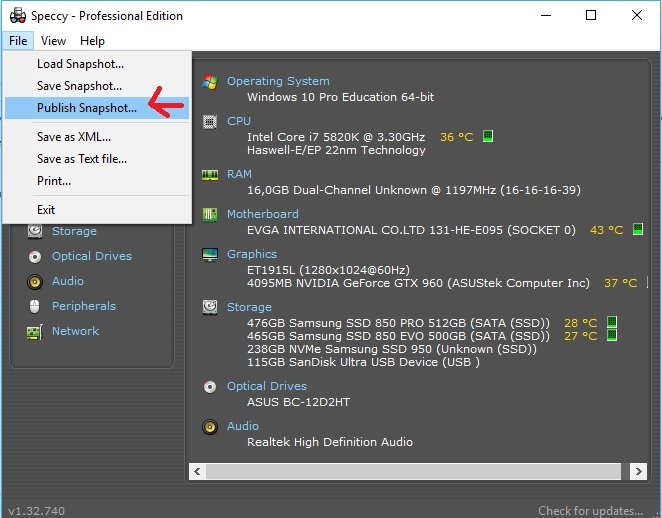The height and width of the screenshot is (518, 662).
Task: Click the Peripherals mouse icon in sidebar
Action: (35, 306)
